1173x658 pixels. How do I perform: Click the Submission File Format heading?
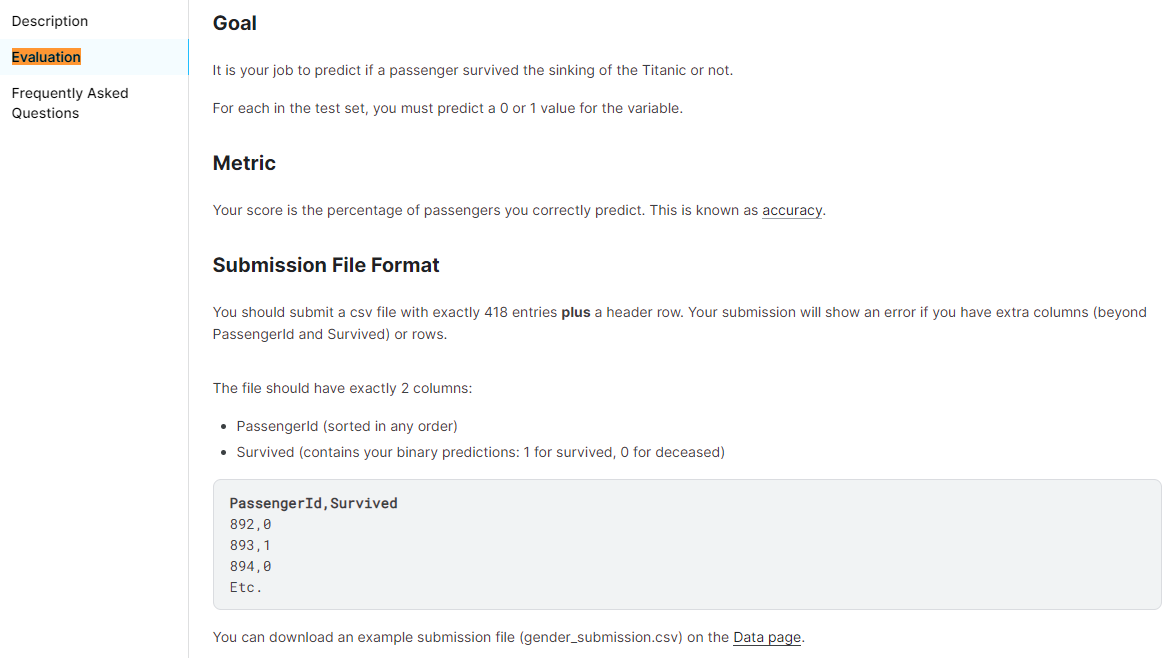pos(326,265)
